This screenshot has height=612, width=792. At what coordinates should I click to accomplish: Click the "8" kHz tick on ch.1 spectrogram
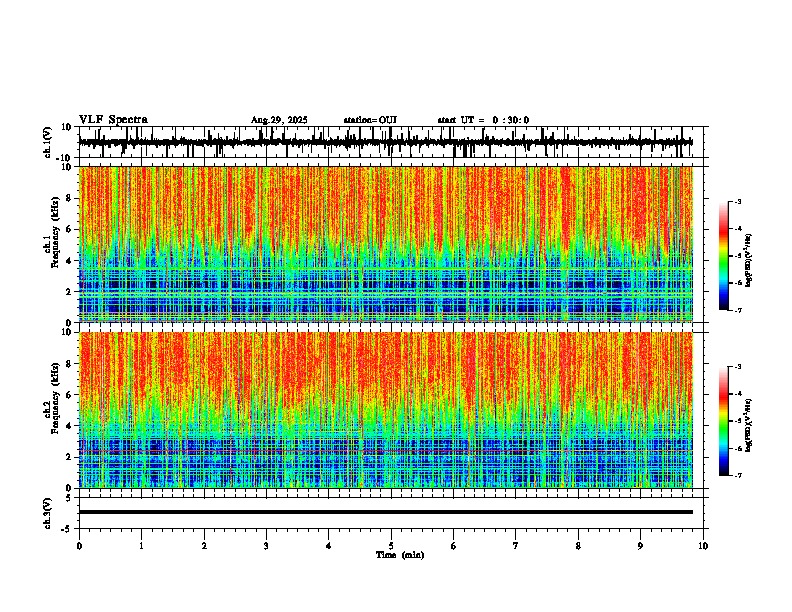pyautogui.click(x=69, y=198)
